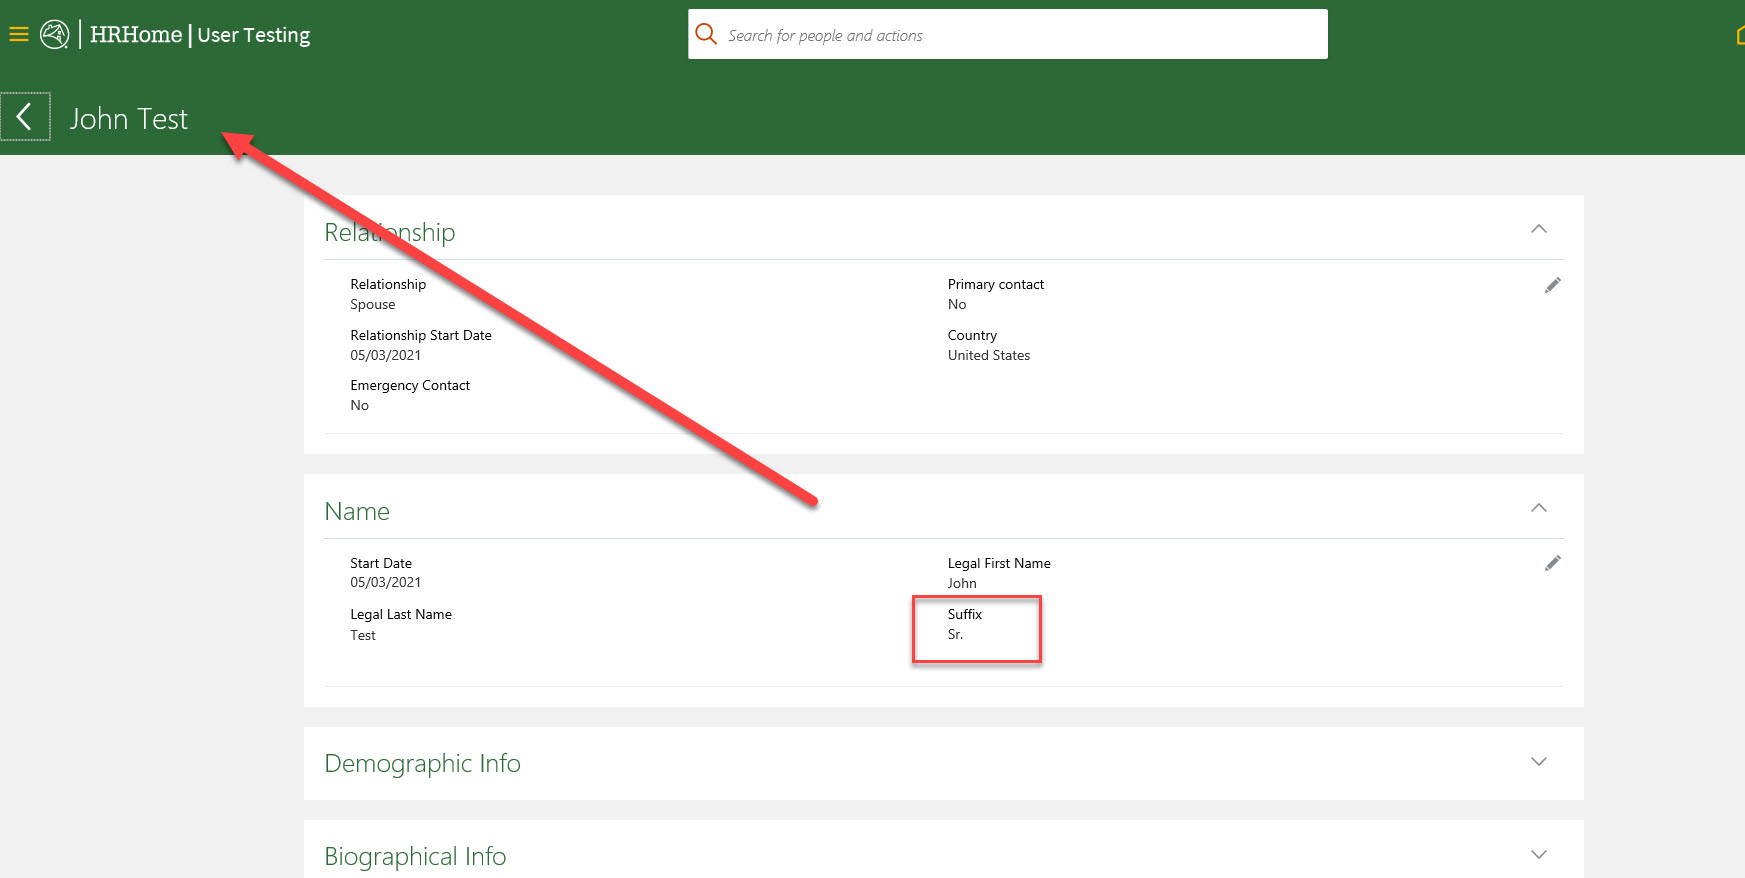Click the Emergency Contact label
Screen dimensions: 1745x878
(410, 385)
